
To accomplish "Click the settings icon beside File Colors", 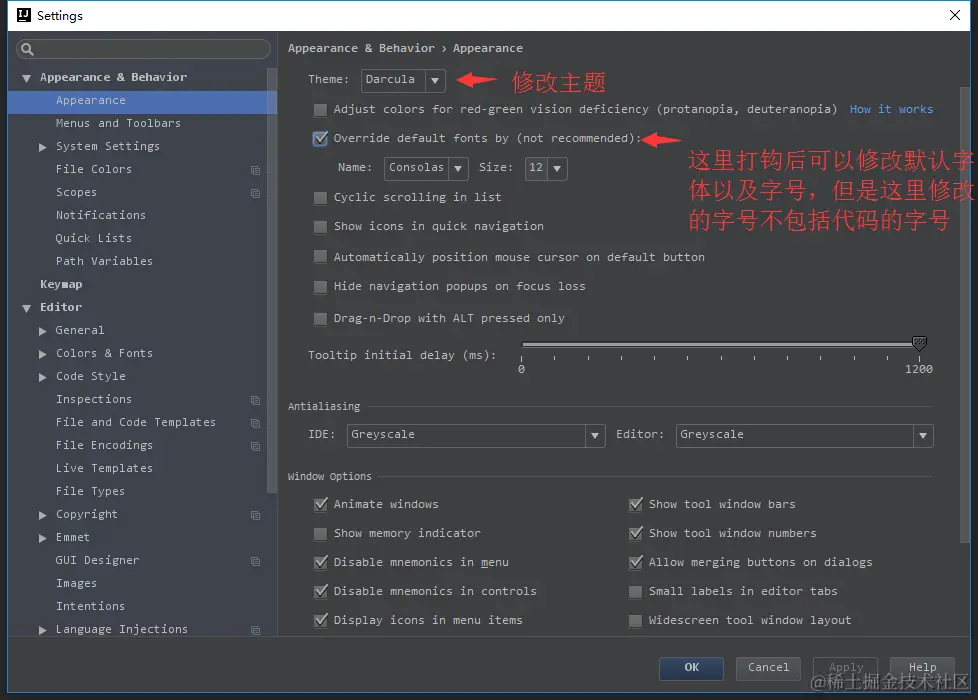I will (x=256, y=169).
